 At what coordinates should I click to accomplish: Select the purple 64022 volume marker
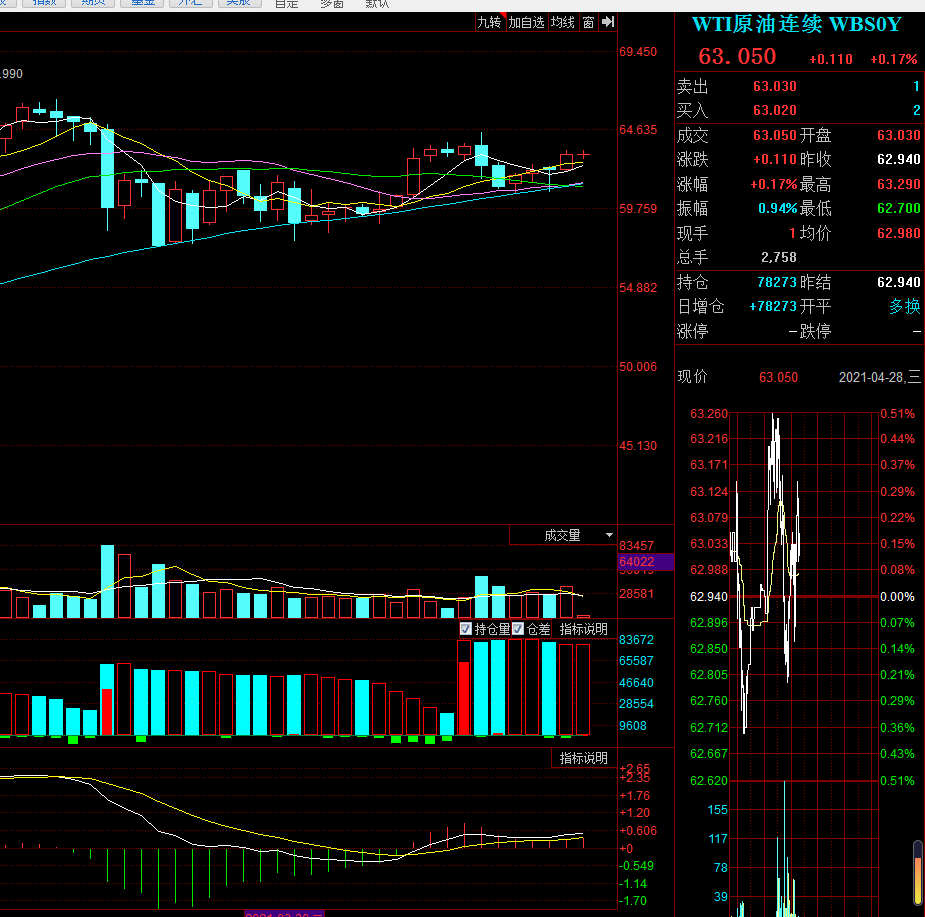[645, 562]
